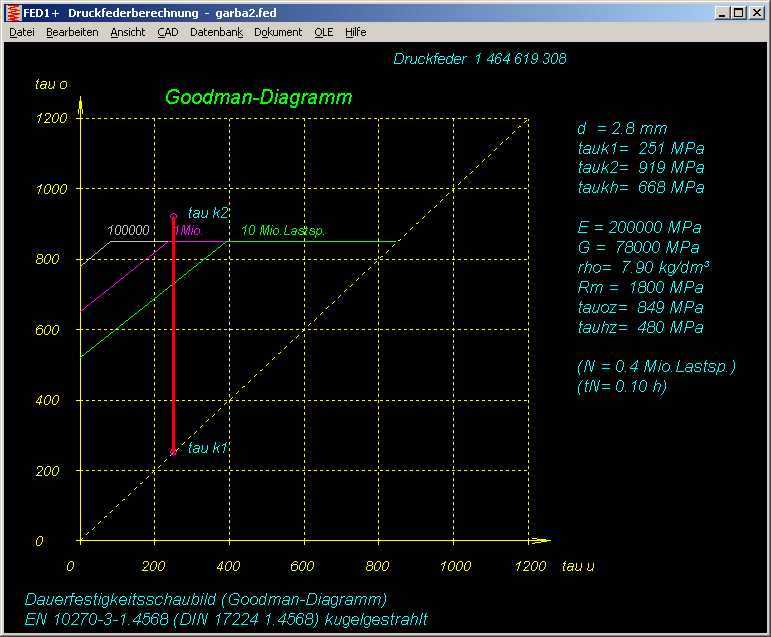Image resolution: width=771 pixels, height=637 pixels.
Task: Click the tau k1 circle marker
Action: click(x=173, y=452)
